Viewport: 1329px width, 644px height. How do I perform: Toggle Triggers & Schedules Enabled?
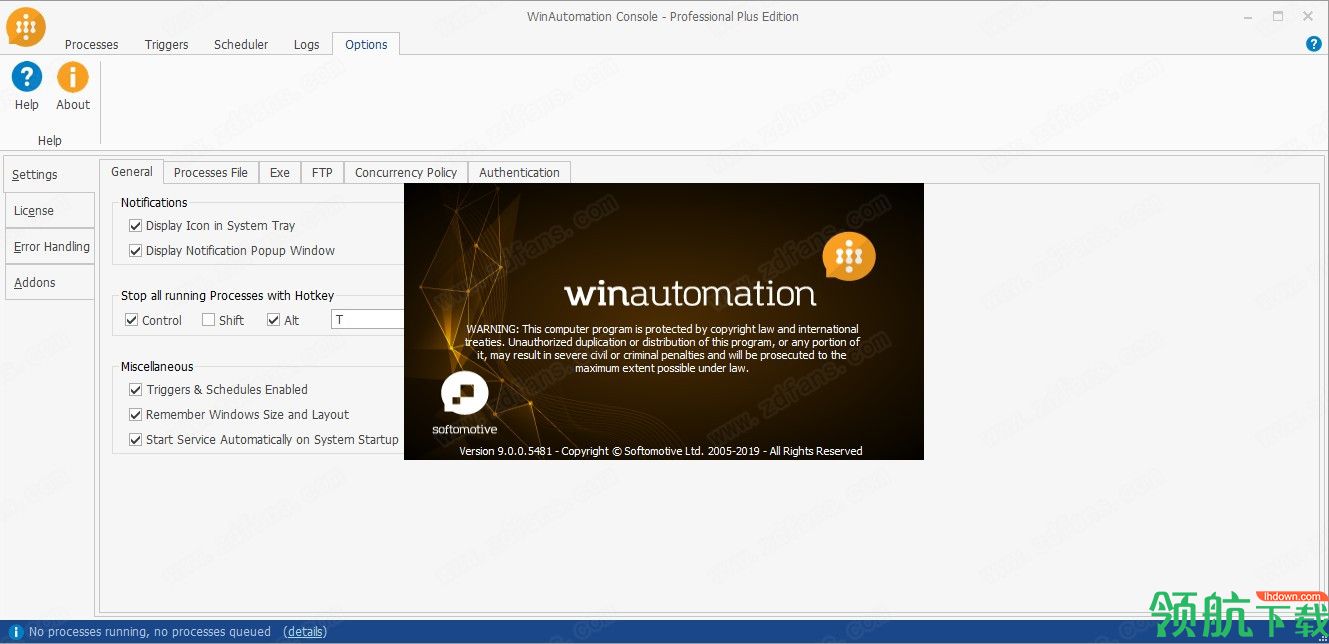(136, 390)
